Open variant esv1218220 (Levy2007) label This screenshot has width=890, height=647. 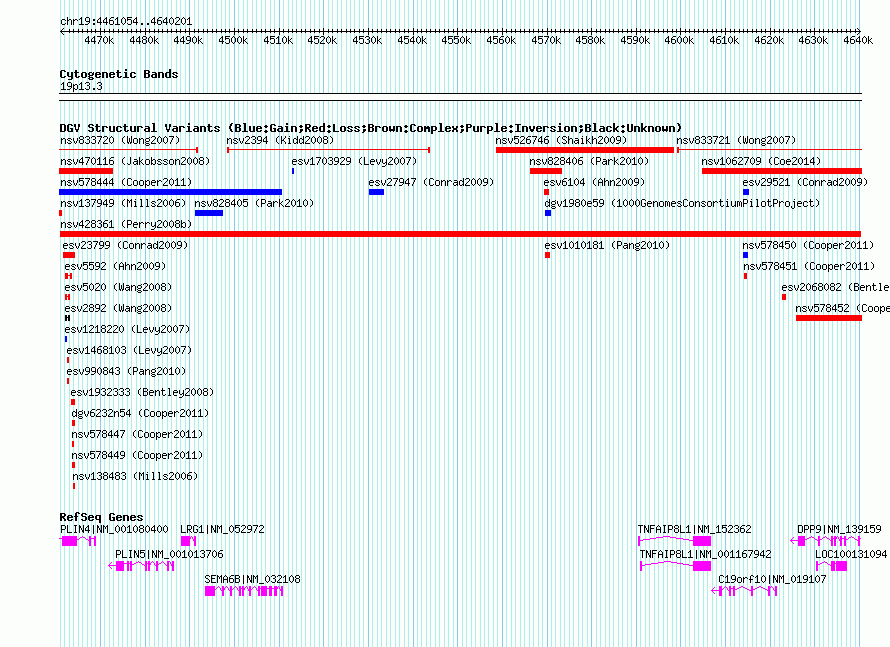[127, 329]
